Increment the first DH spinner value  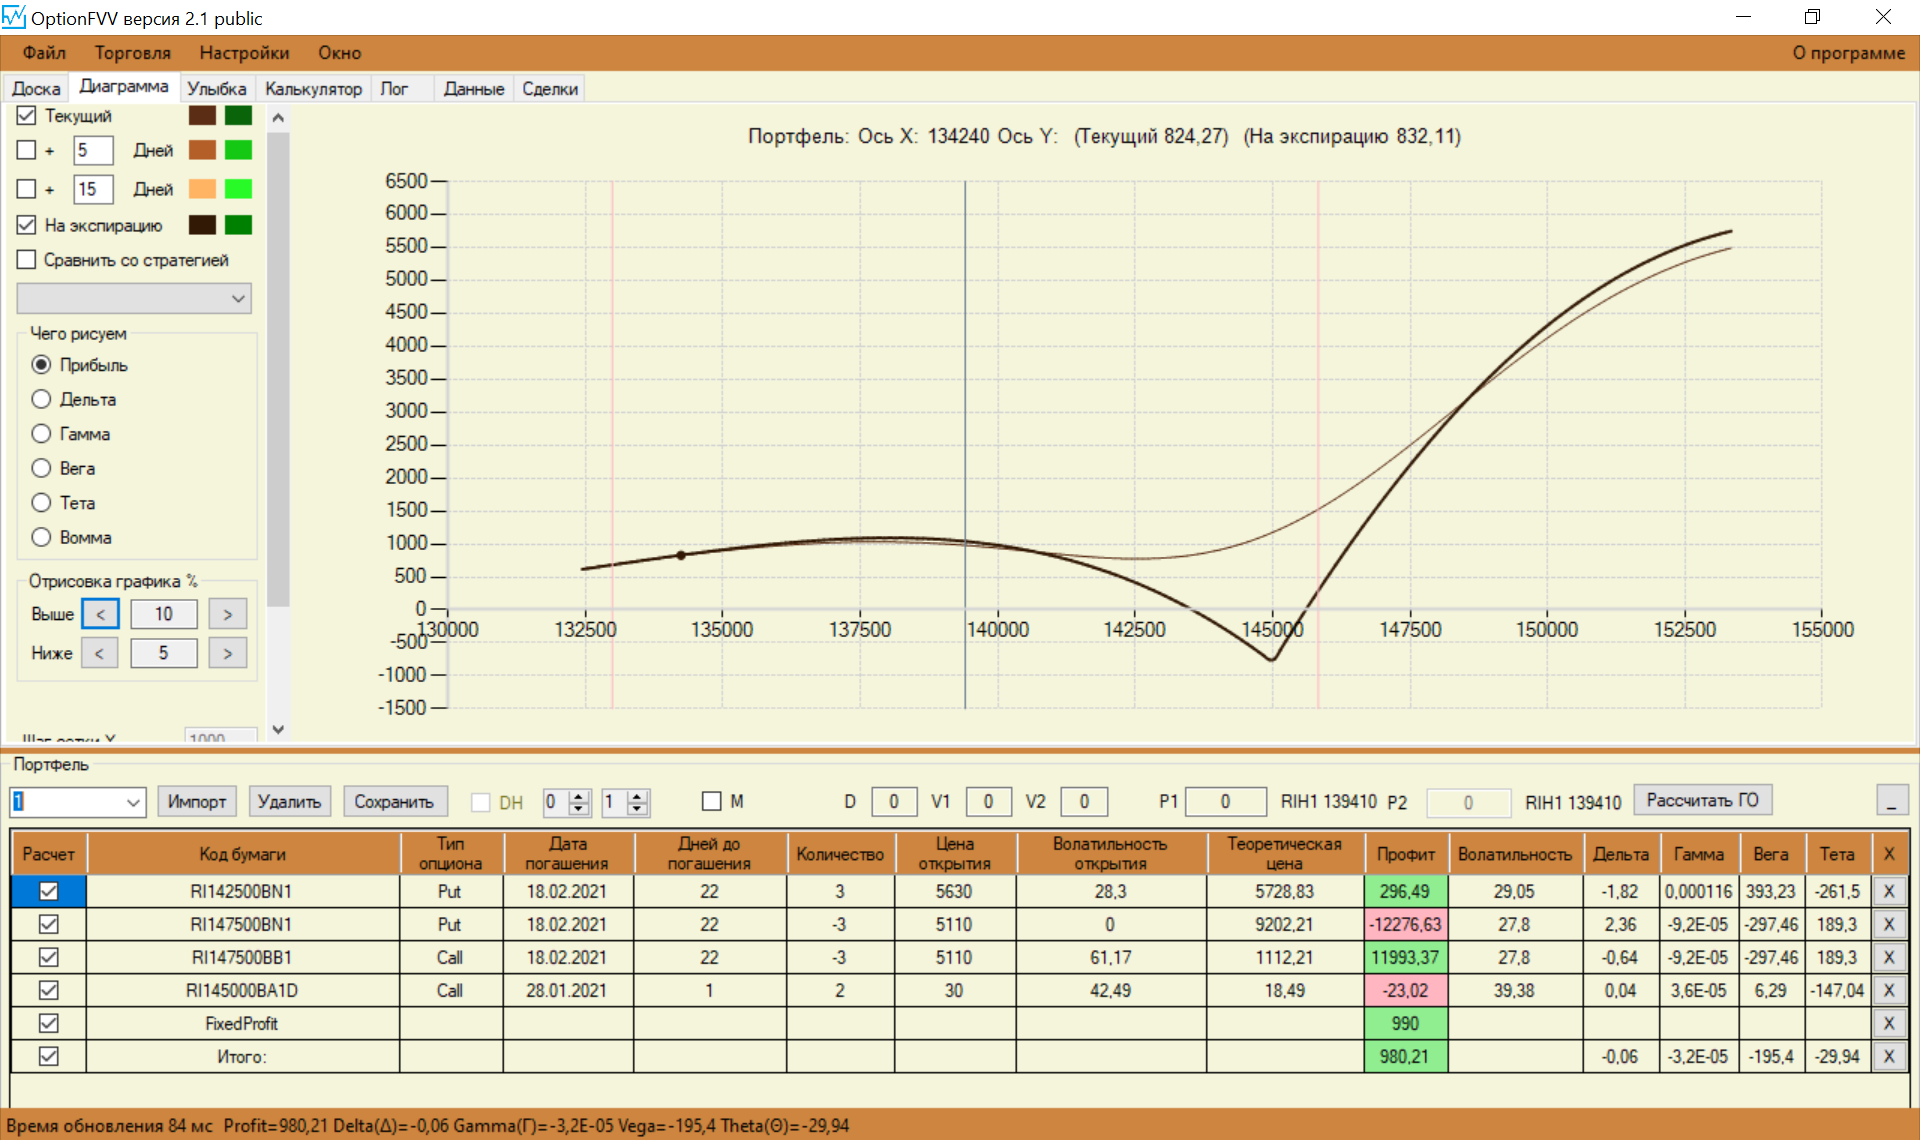(x=578, y=796)
